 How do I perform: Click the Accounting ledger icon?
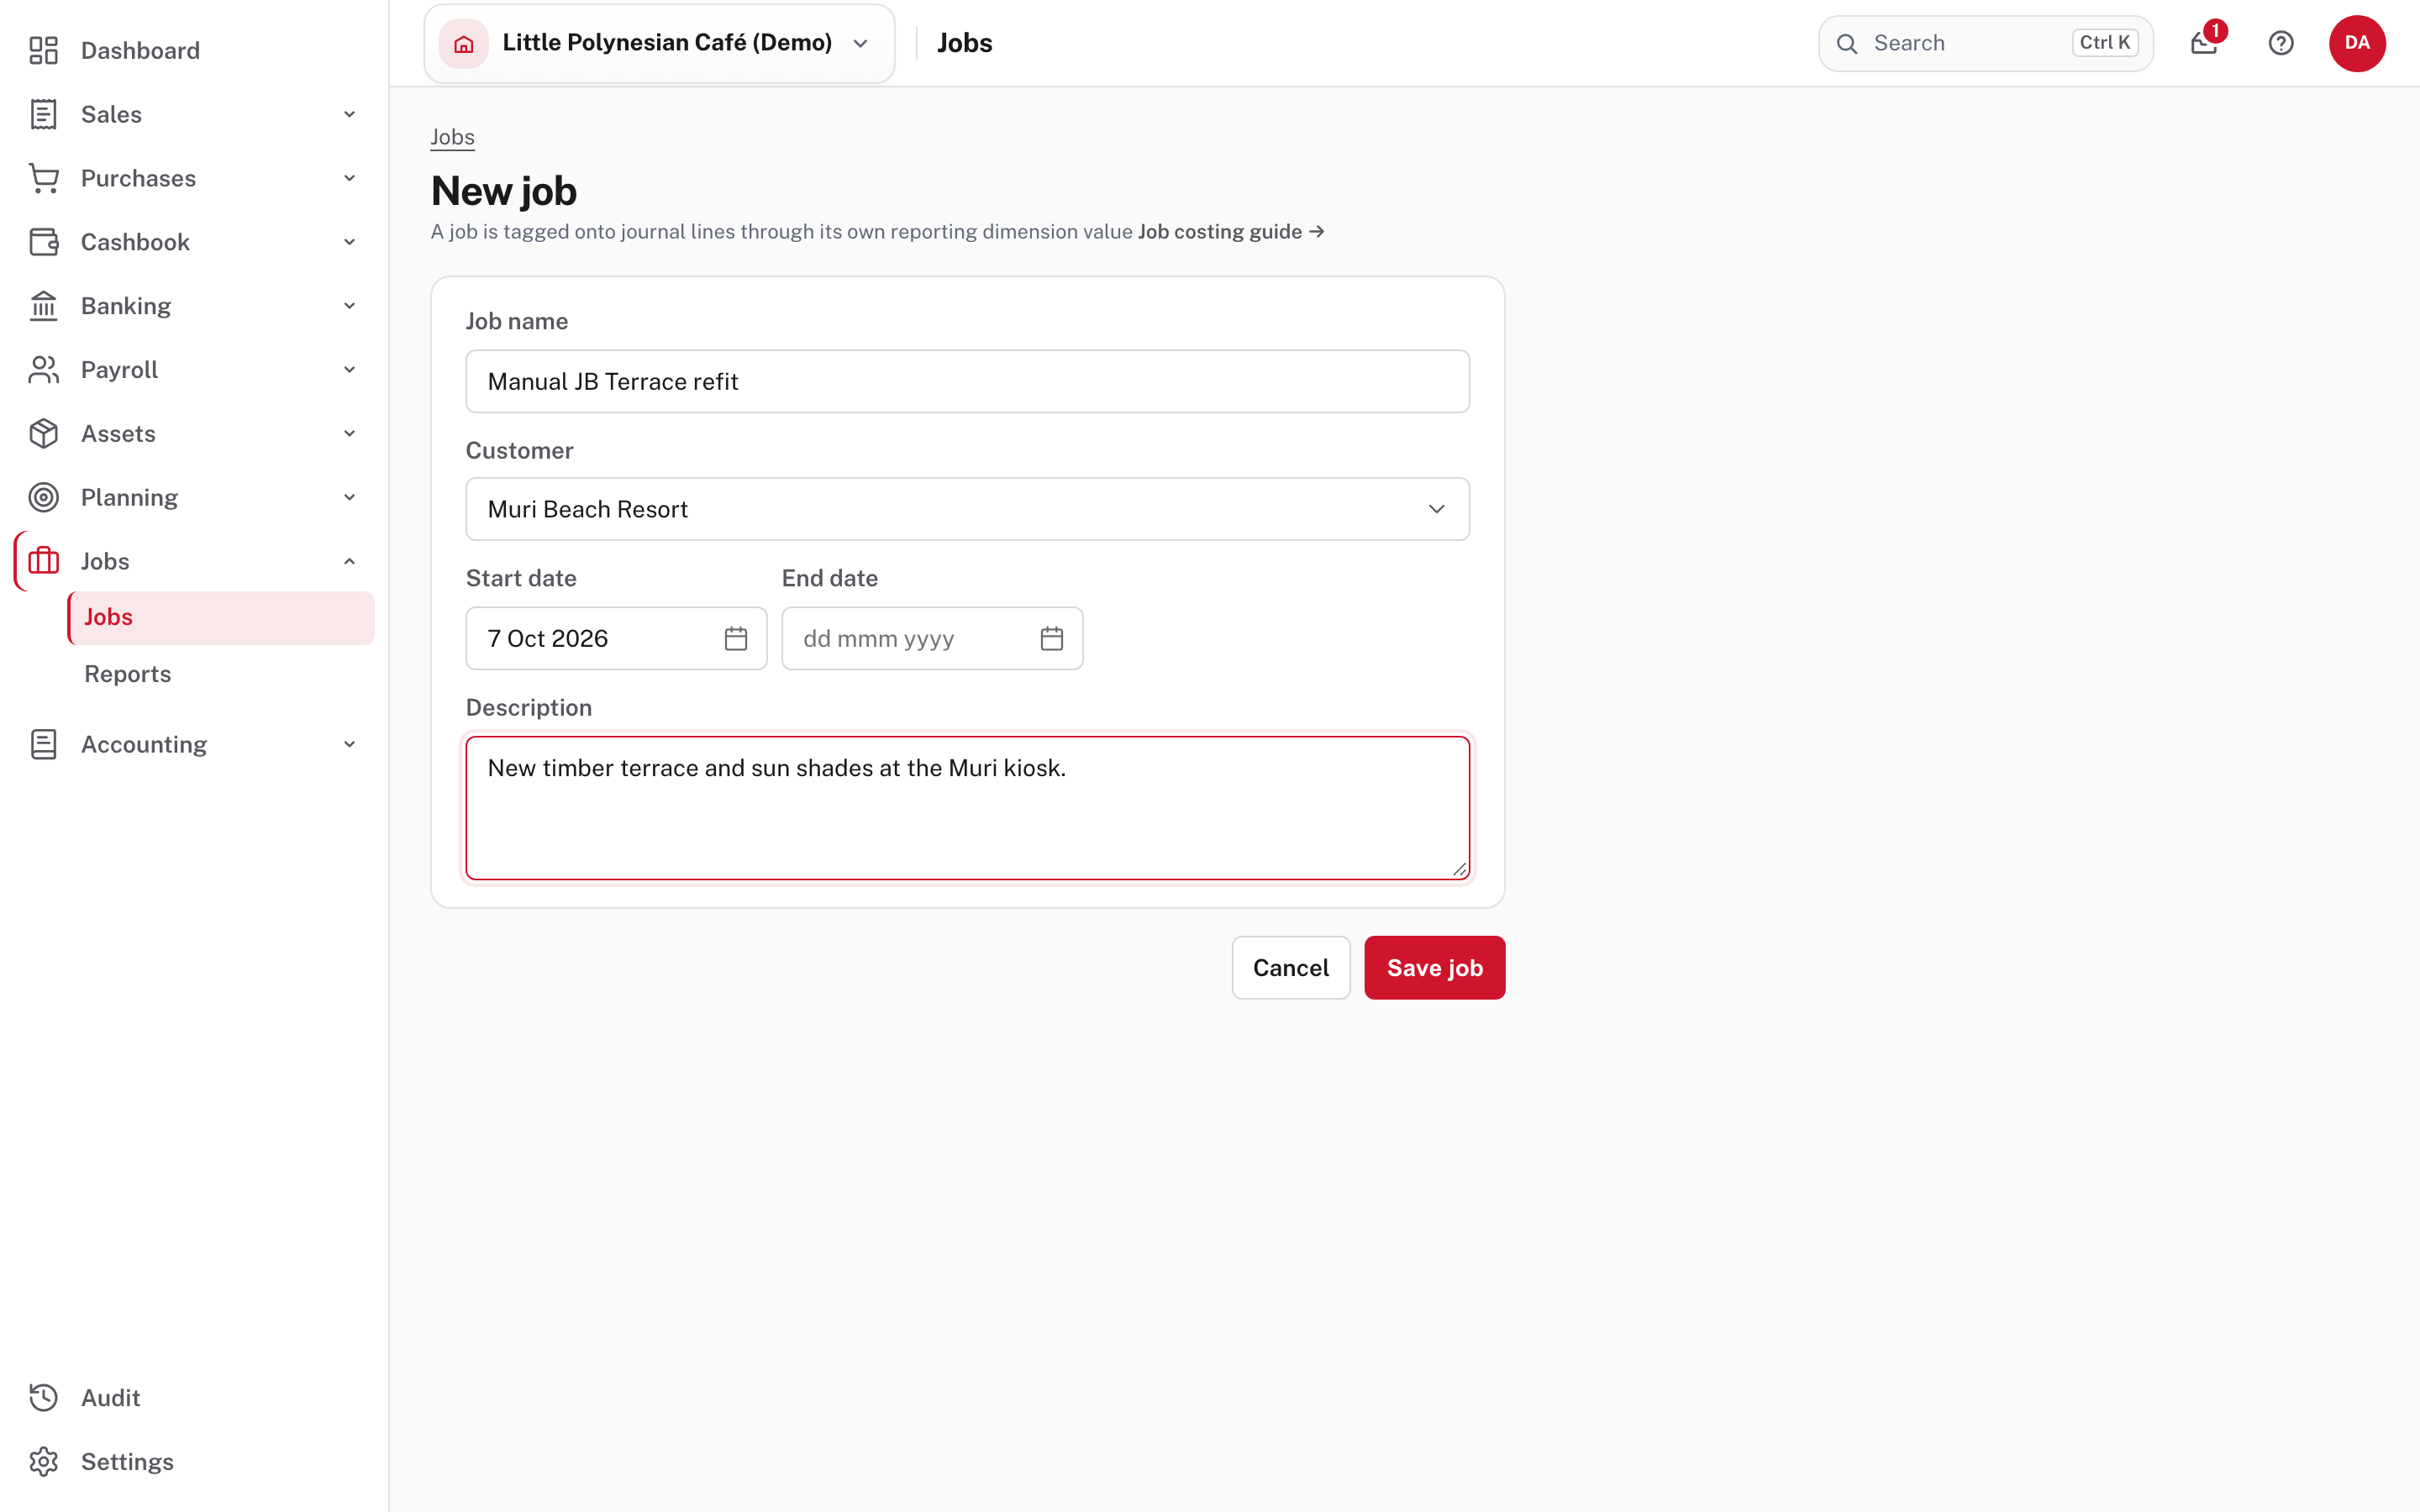[x=43, y=744]
